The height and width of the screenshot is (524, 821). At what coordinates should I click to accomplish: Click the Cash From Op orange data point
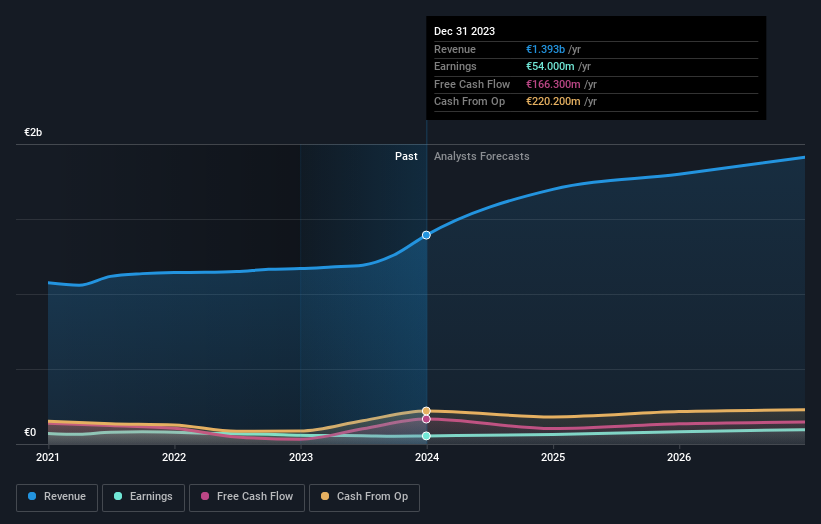pyautogui.click(x=426, y=411)
